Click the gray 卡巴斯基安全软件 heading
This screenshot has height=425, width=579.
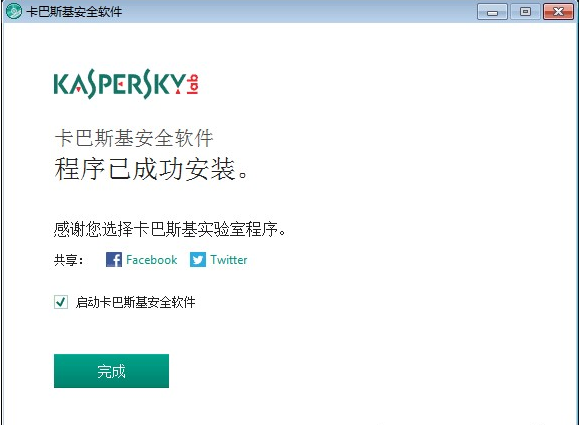[x=134, y=138]
